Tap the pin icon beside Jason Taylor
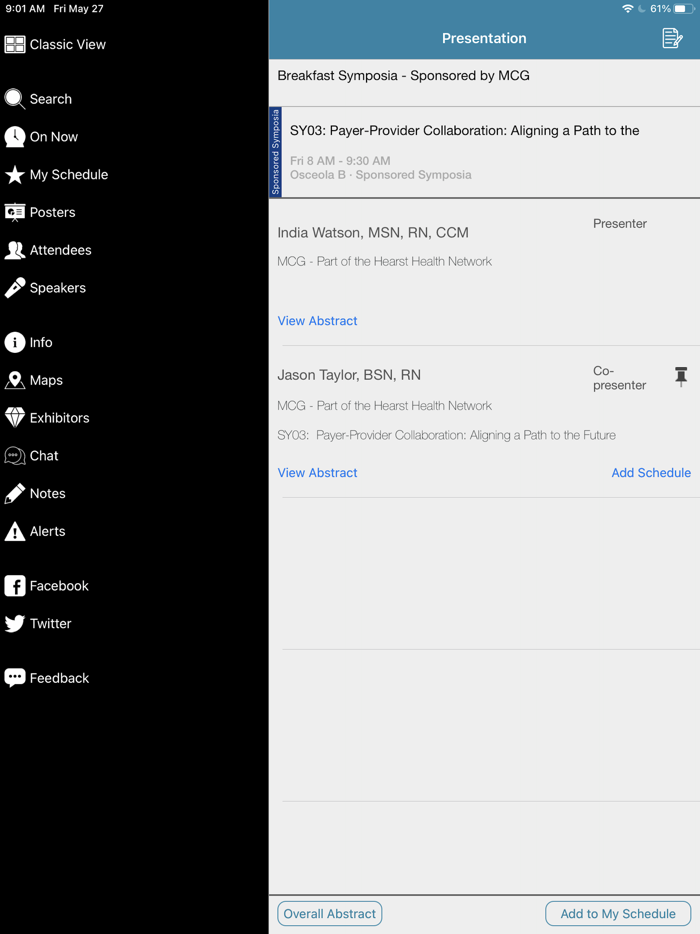Viewport: 700px width, 934px height. pos(681,376)
